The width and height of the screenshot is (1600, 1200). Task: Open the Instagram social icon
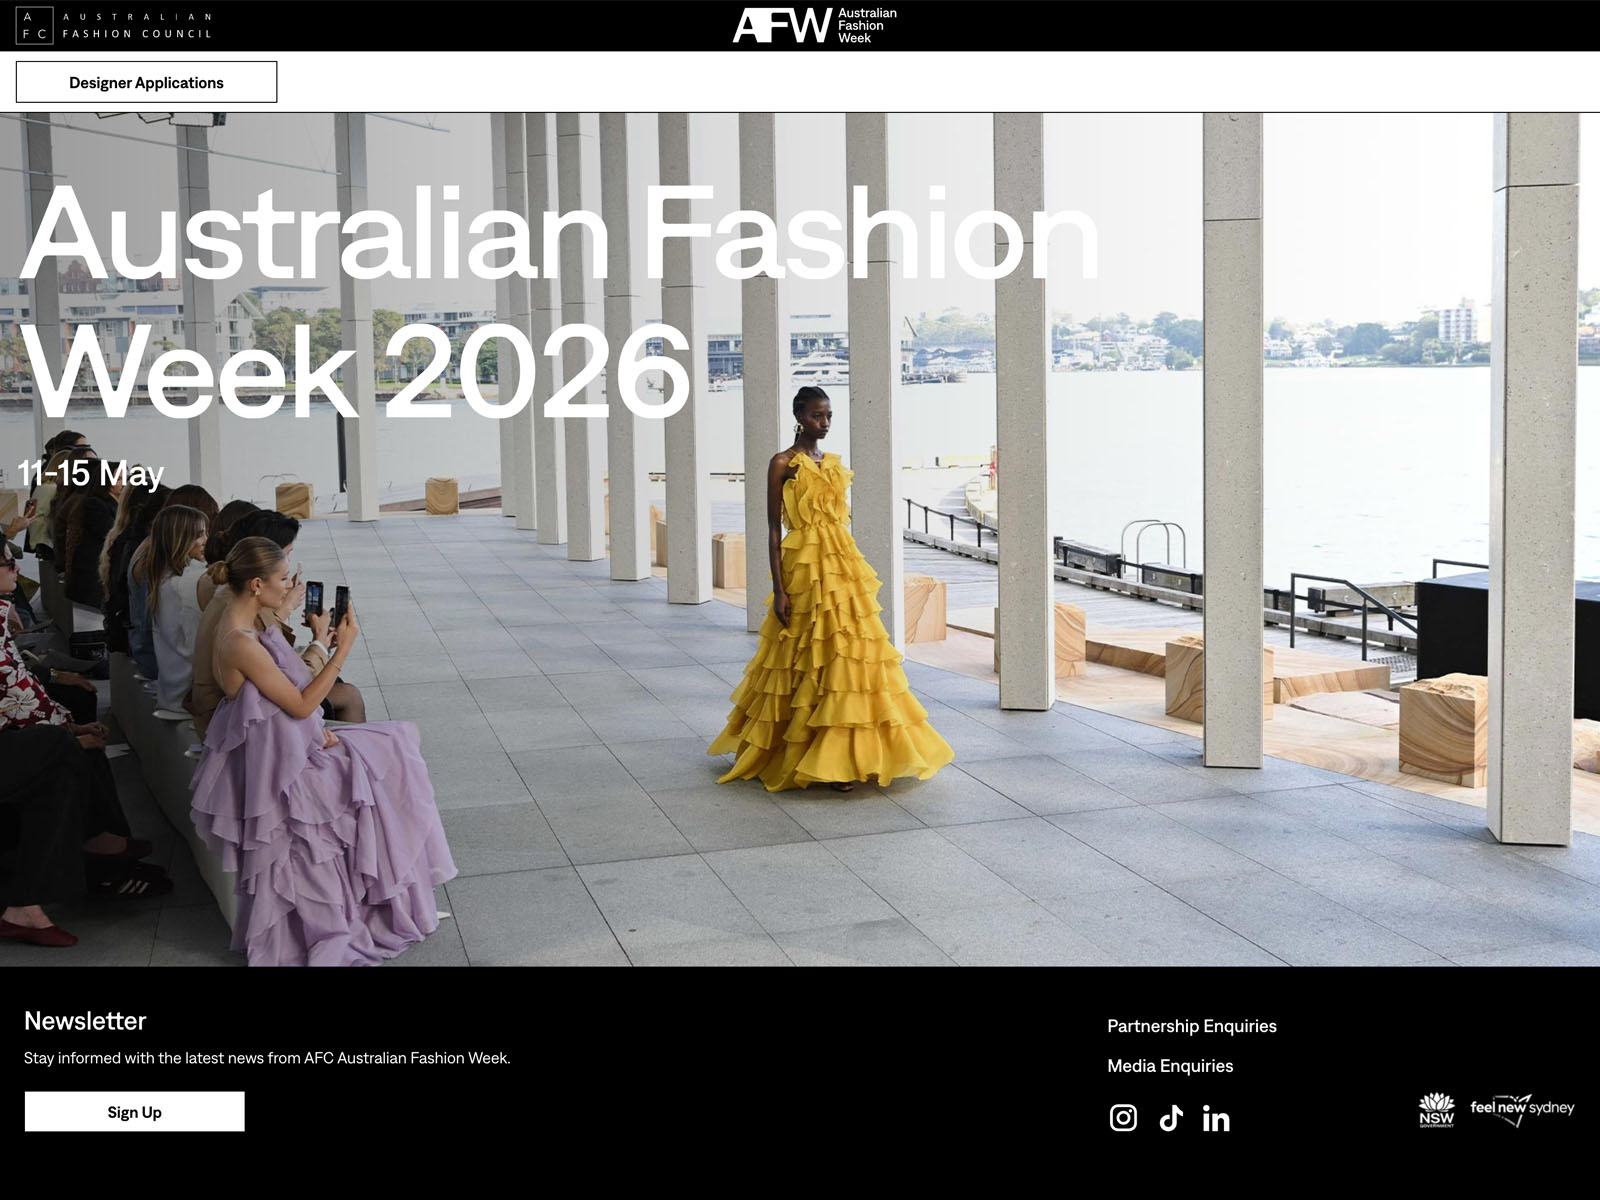1123,1117
